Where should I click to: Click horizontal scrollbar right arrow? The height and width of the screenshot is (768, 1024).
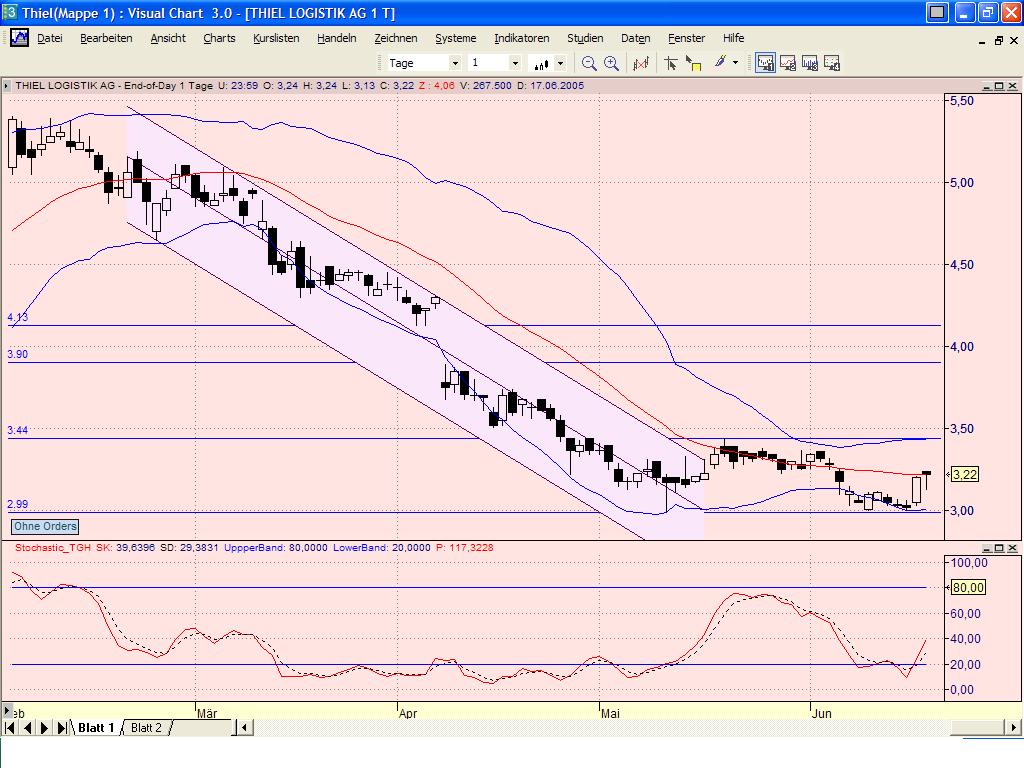[1014, 728]
